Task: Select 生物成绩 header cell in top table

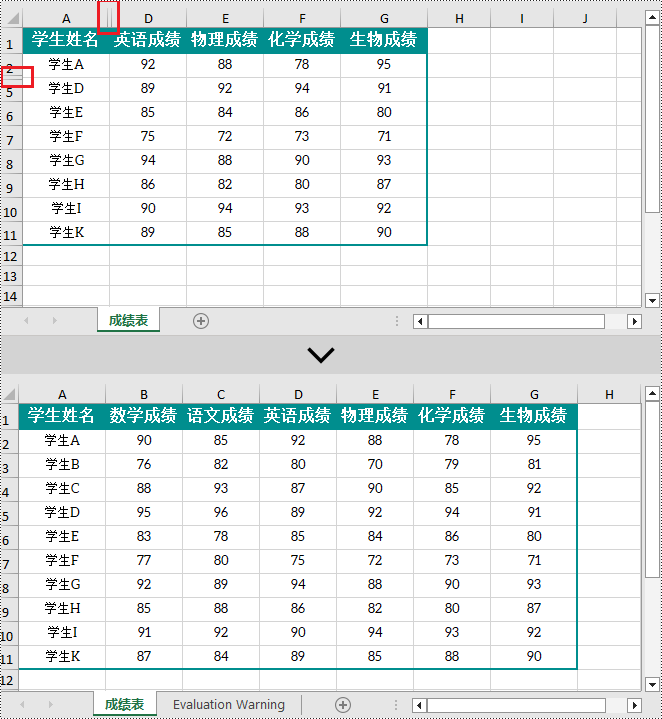Action: (x=384, y=40)
